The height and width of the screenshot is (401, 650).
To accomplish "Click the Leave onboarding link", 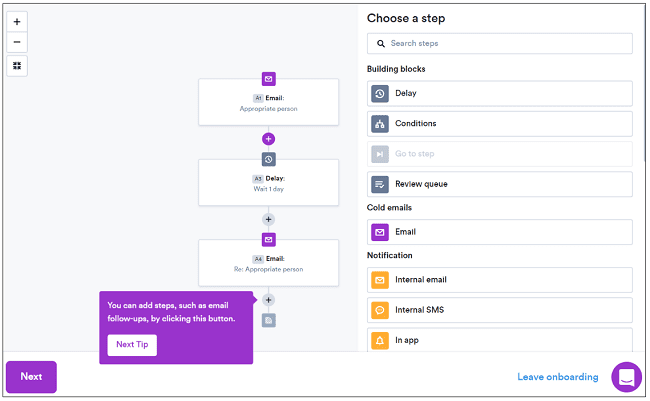I will (x=557, y=377).
